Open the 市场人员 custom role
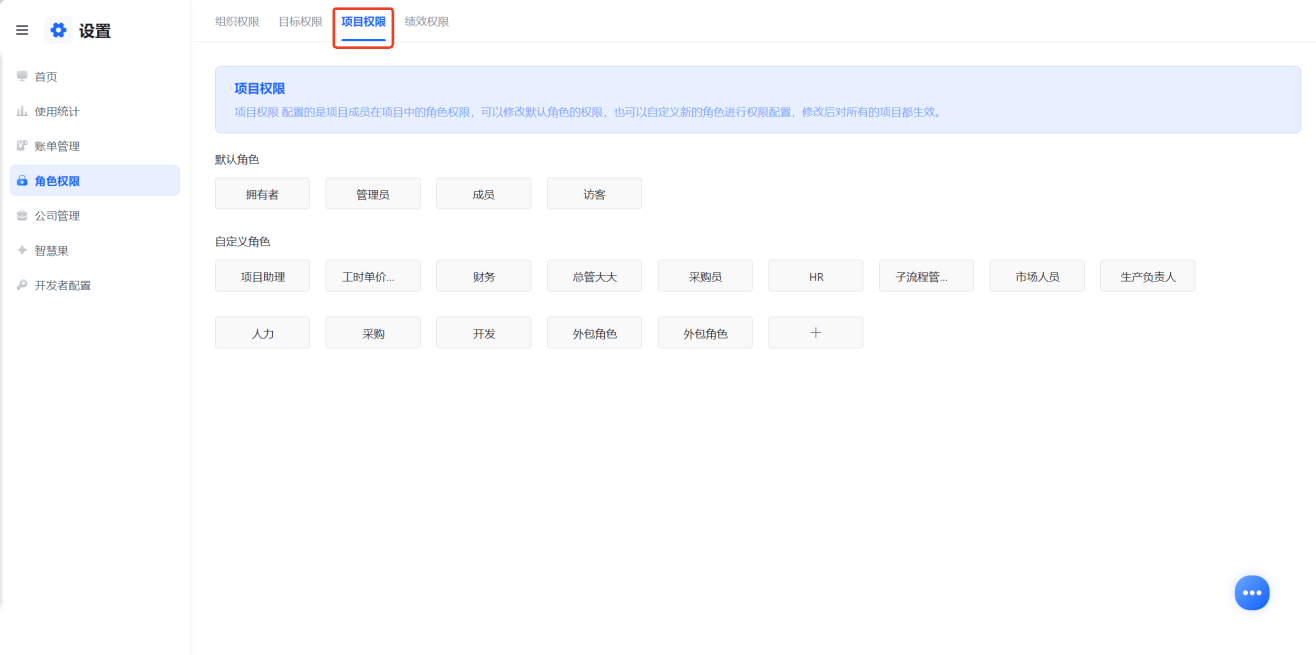 tap(1037, 276)
